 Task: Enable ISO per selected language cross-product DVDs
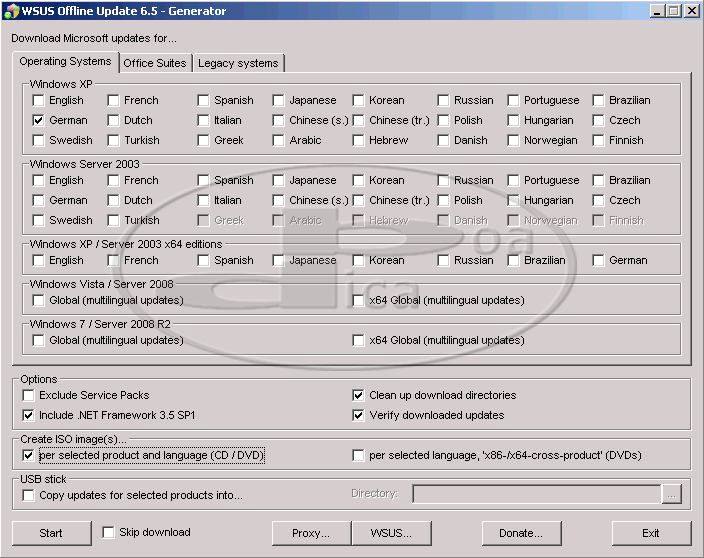click(x=358, y=455)
